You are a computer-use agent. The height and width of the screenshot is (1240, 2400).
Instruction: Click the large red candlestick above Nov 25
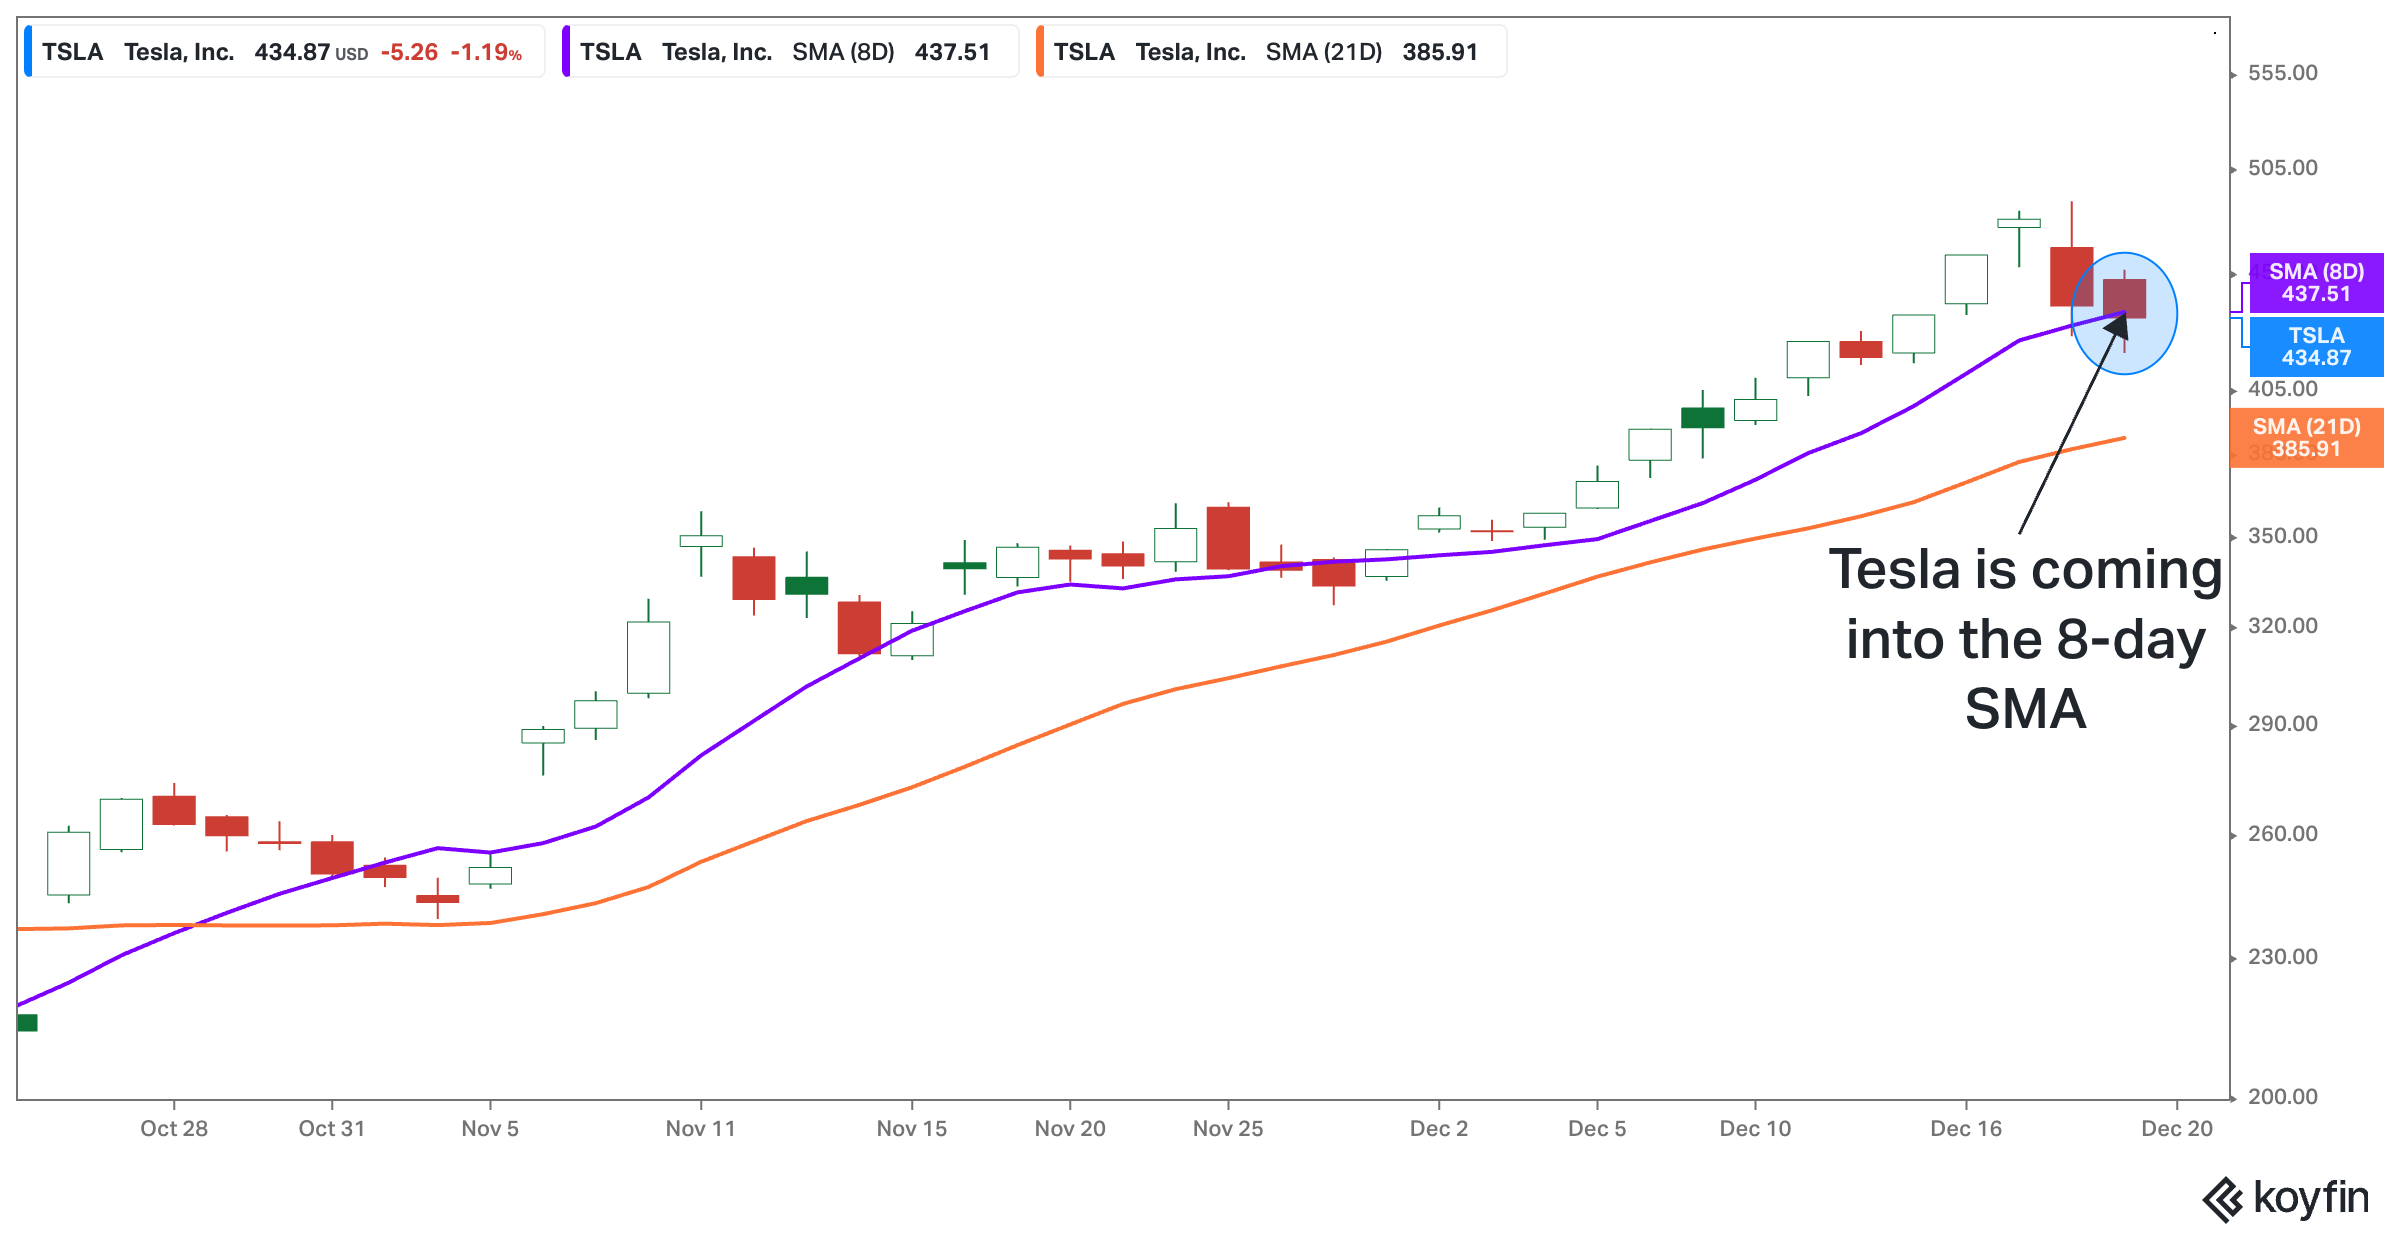pos(1228,538)
